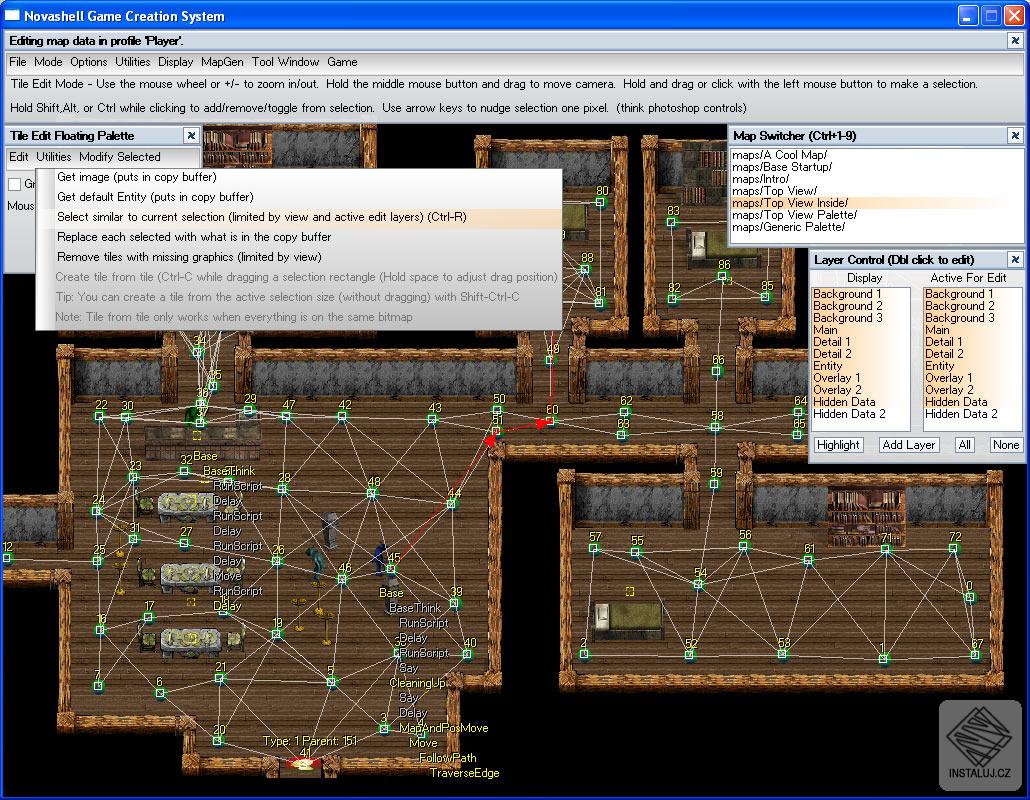
Task: Select path node 86 in upper room
Action: pos(722,277)
